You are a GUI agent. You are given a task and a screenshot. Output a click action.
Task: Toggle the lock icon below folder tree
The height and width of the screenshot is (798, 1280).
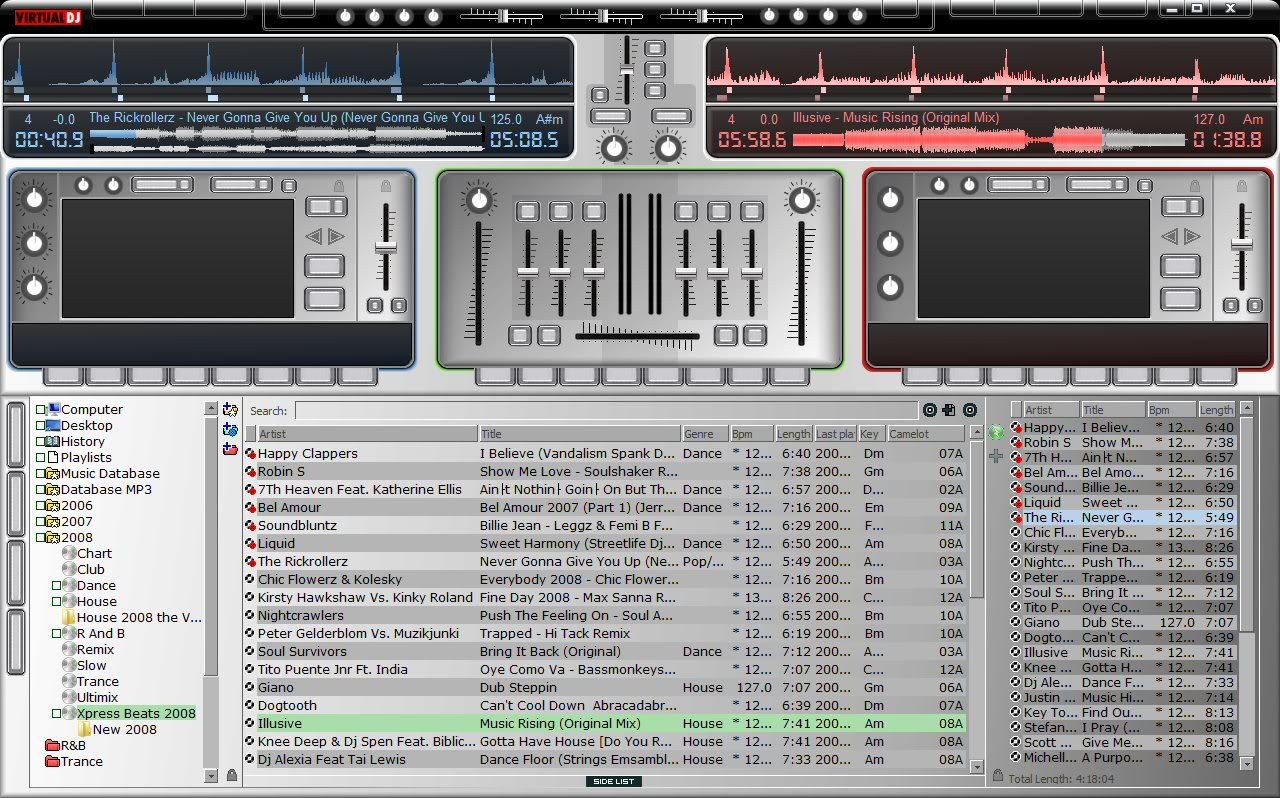232,775
